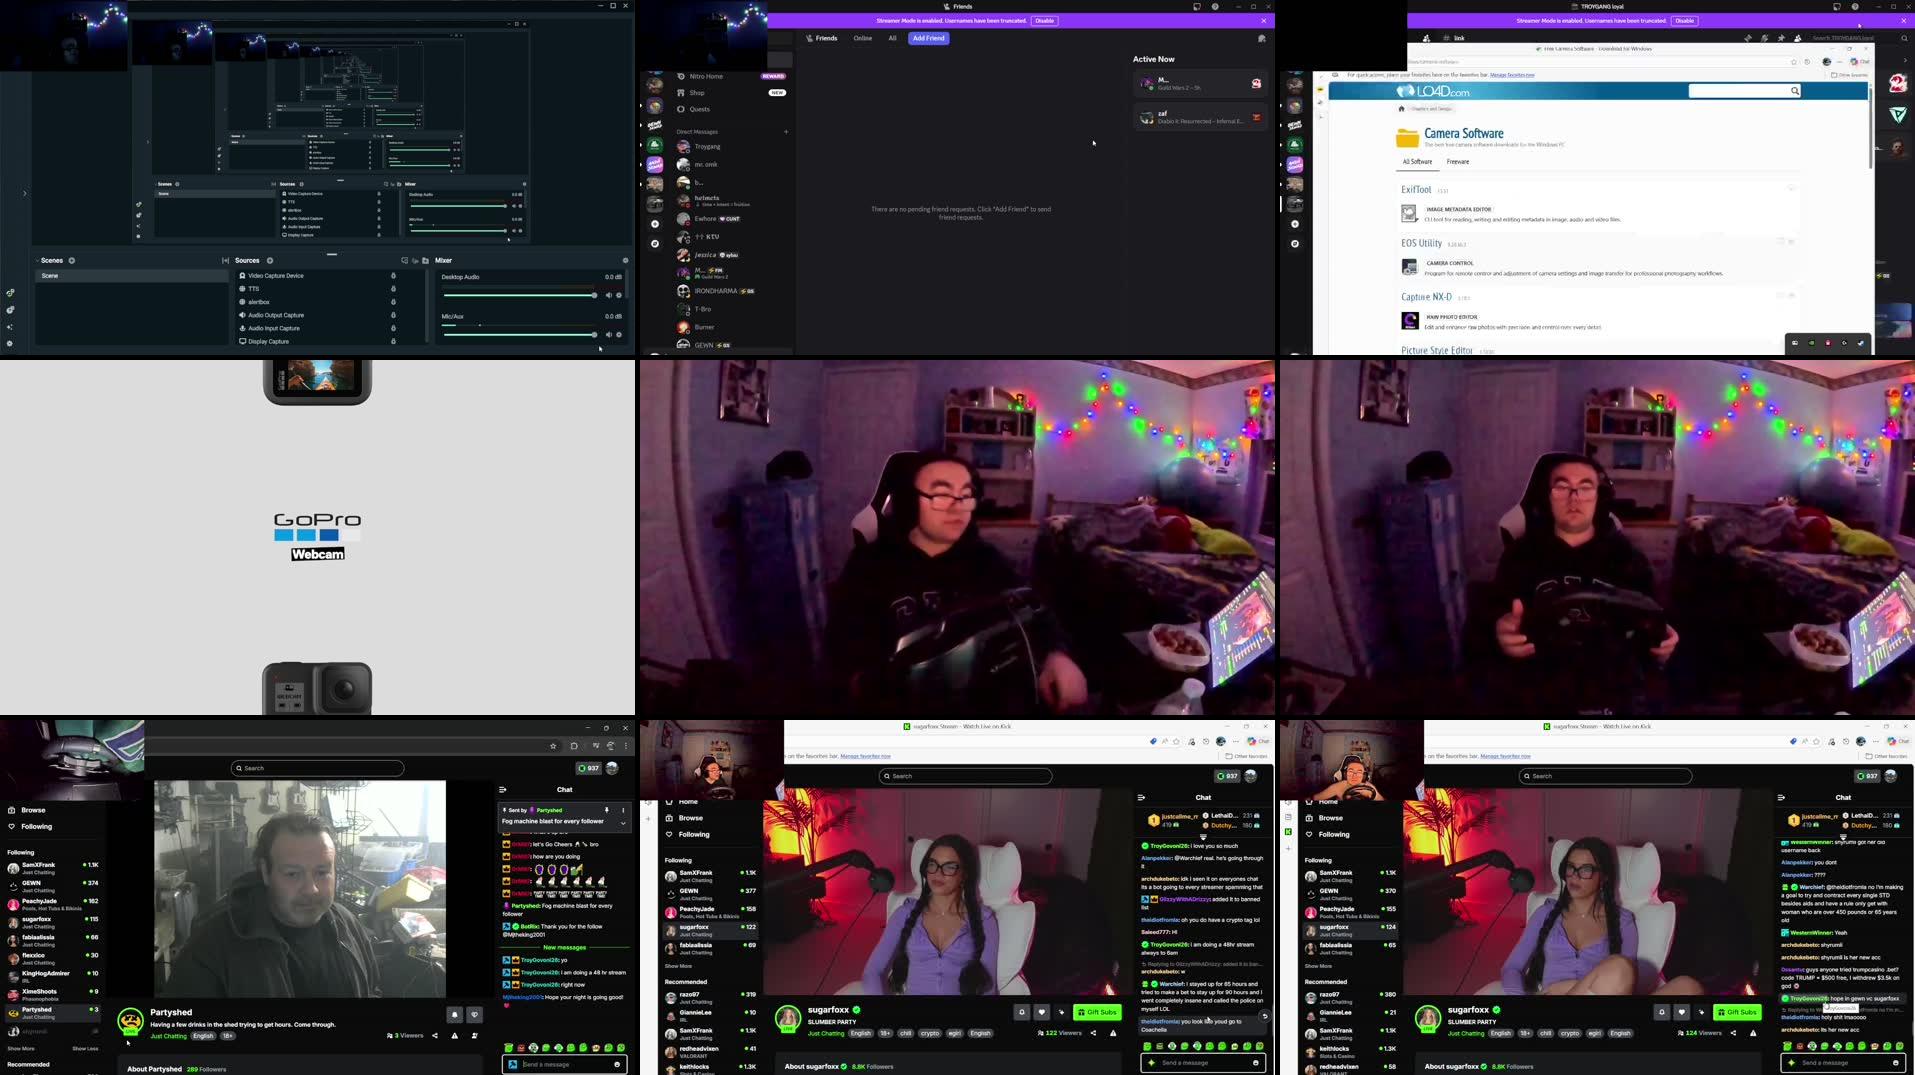Open the Desktop Audio settings gear in Mixer
Viewport: 1915px width, 1075px height.
[x=619, y=295]
